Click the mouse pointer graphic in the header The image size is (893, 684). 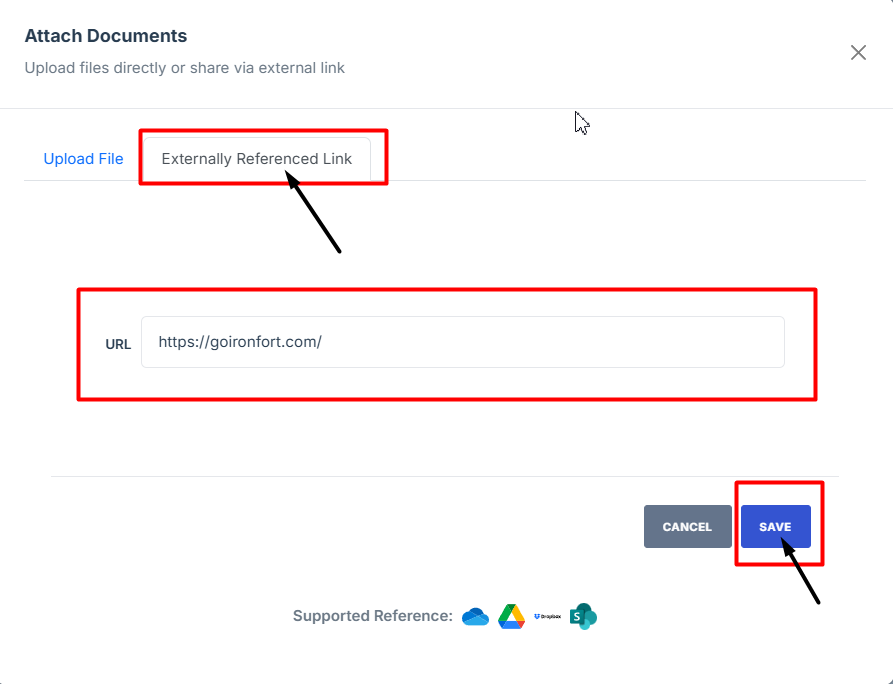click(581, 122)
